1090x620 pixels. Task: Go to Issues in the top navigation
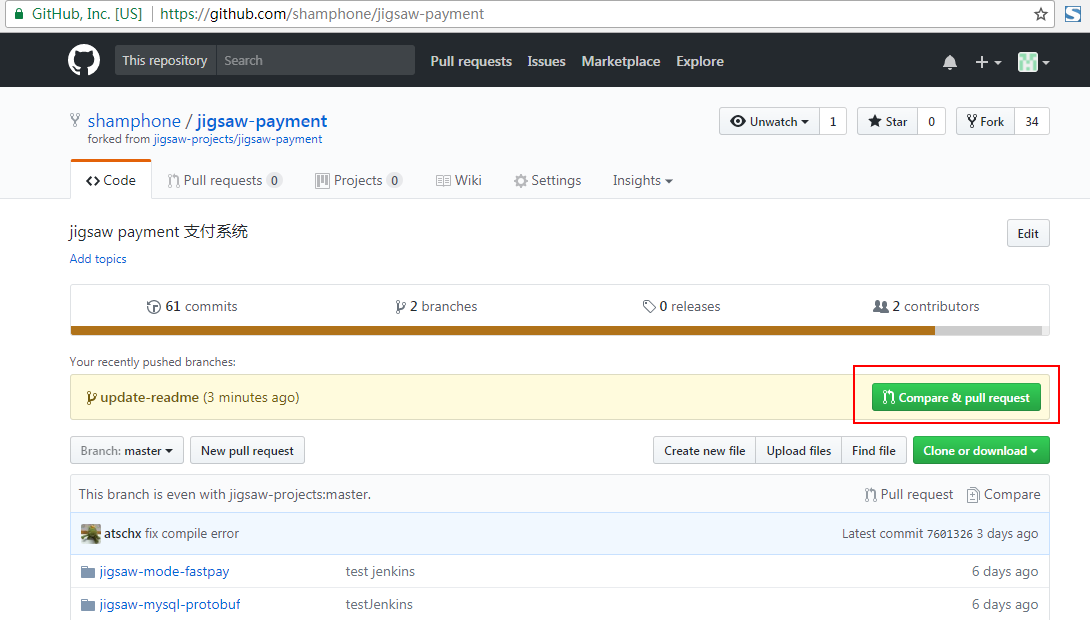tap(546, 61)
